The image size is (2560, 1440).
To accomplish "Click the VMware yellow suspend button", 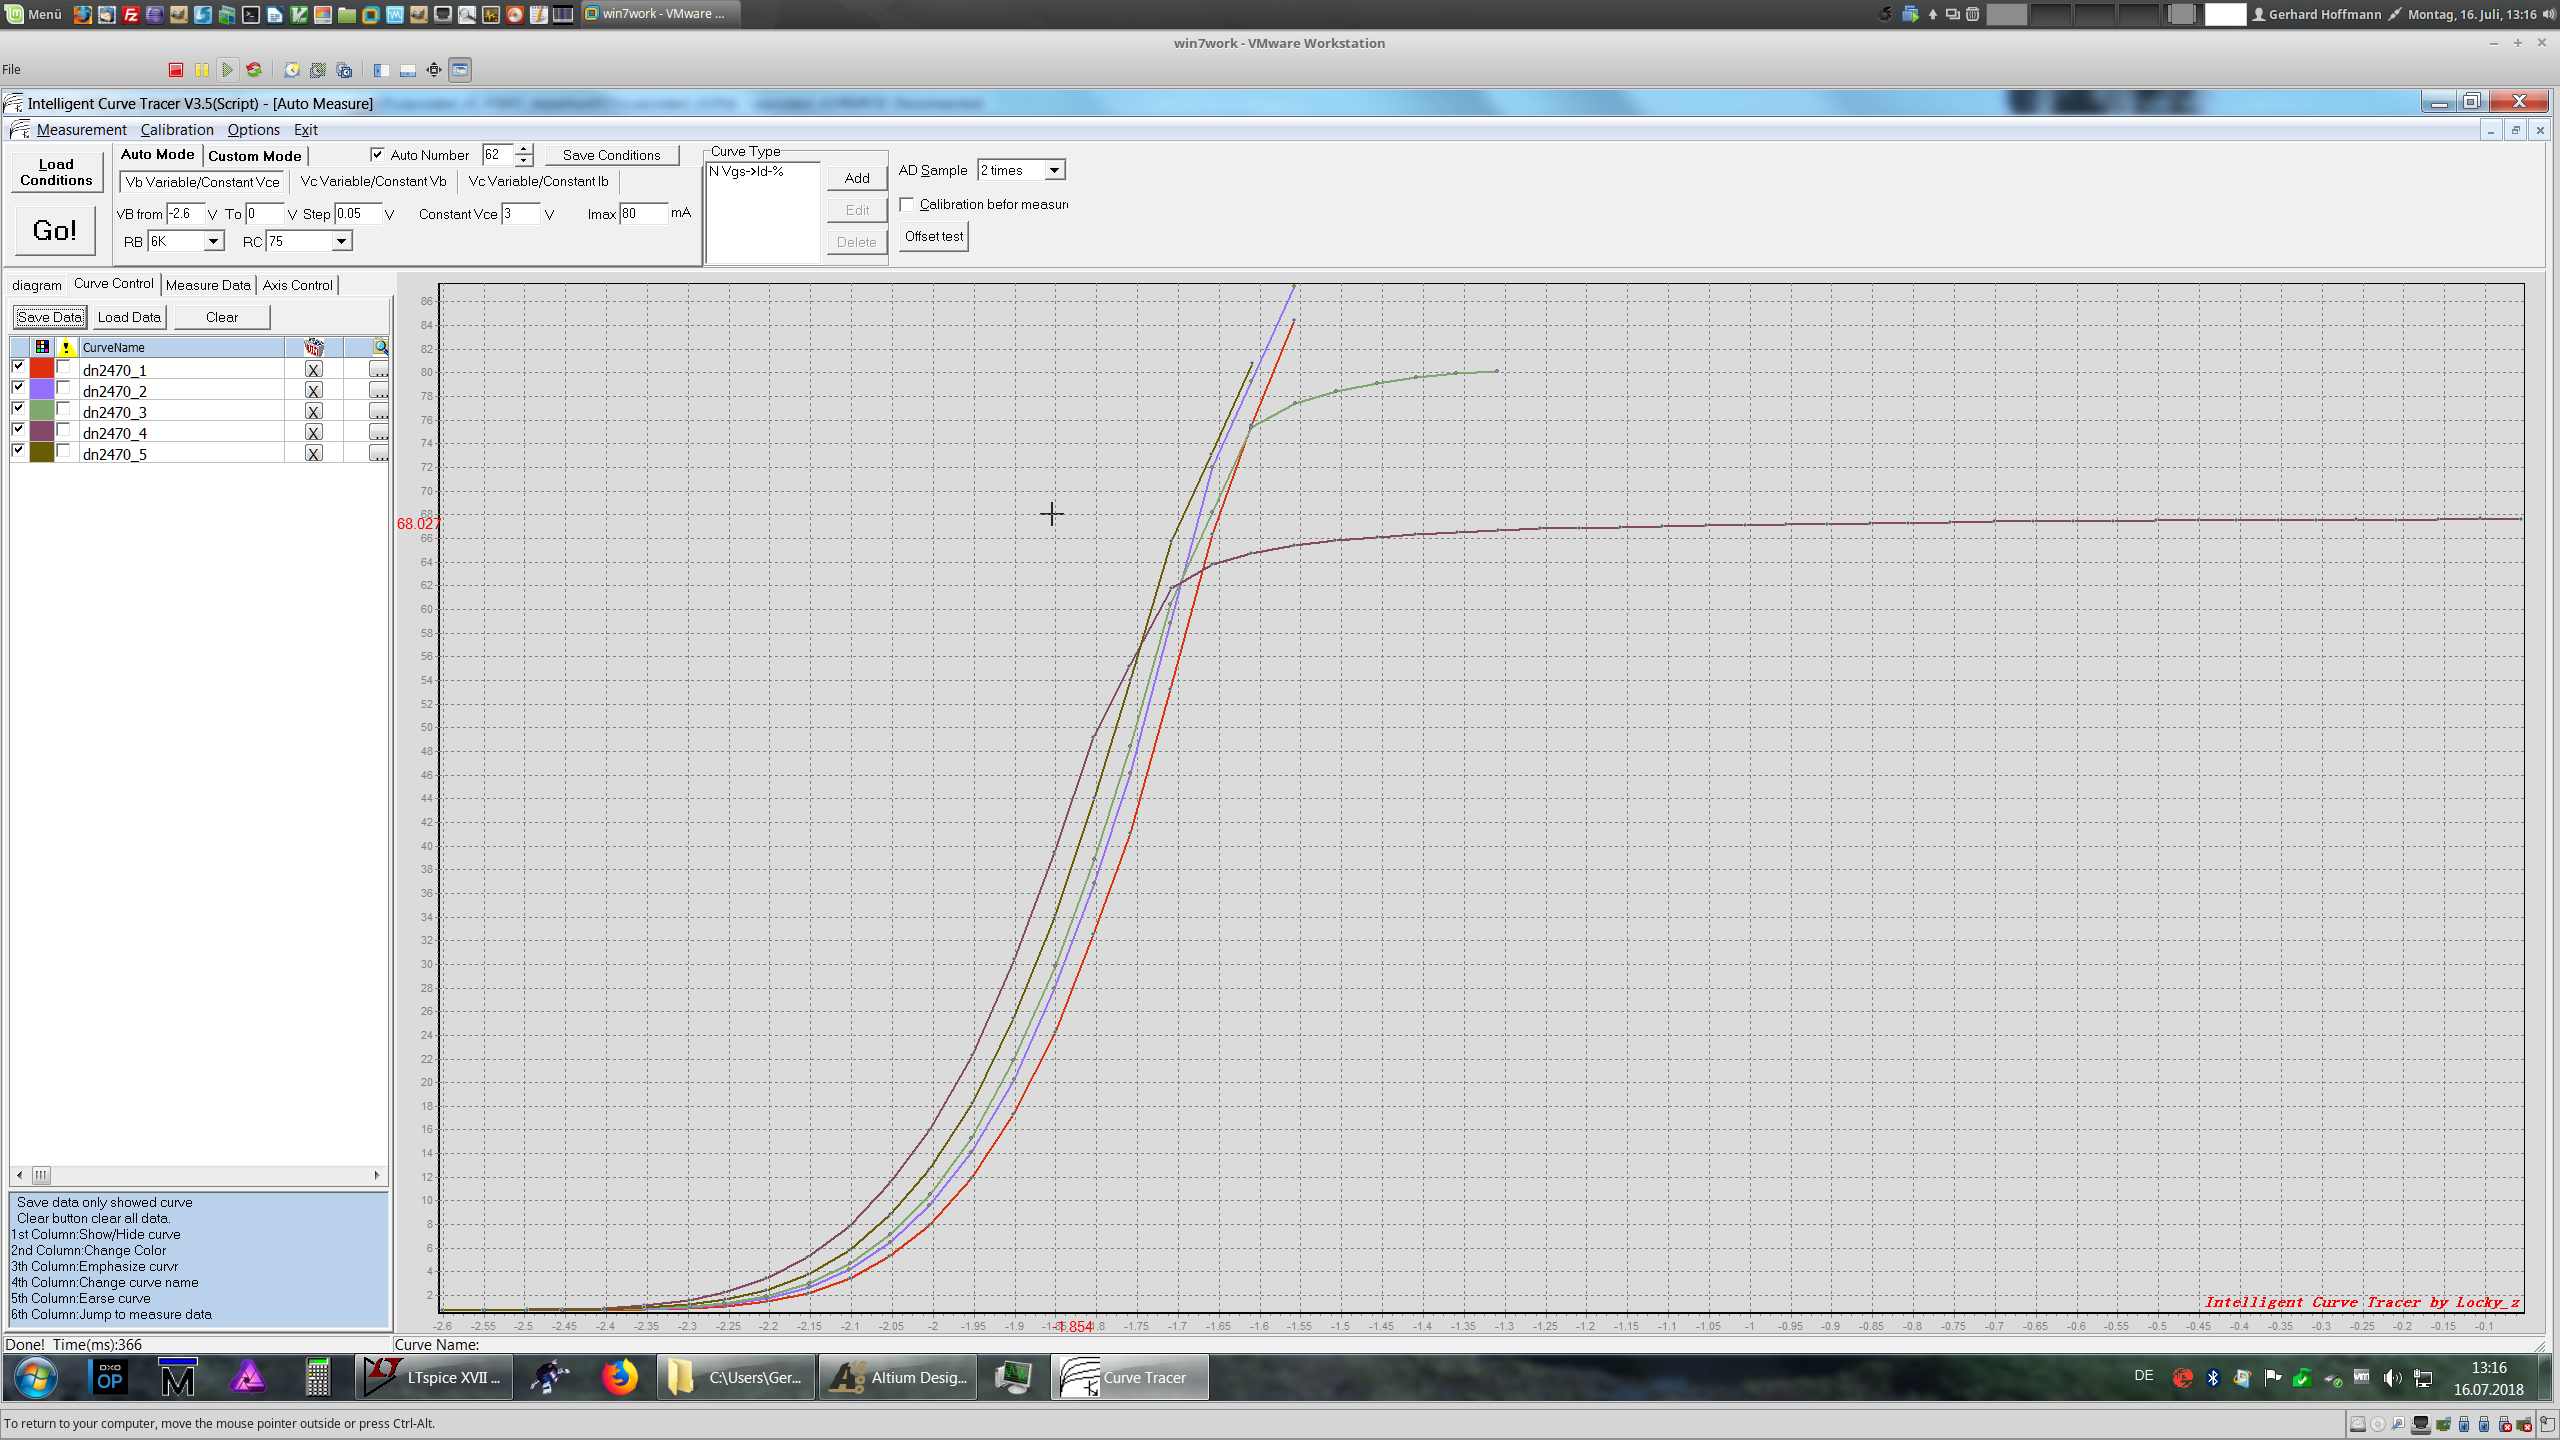I will click(202, 70).
